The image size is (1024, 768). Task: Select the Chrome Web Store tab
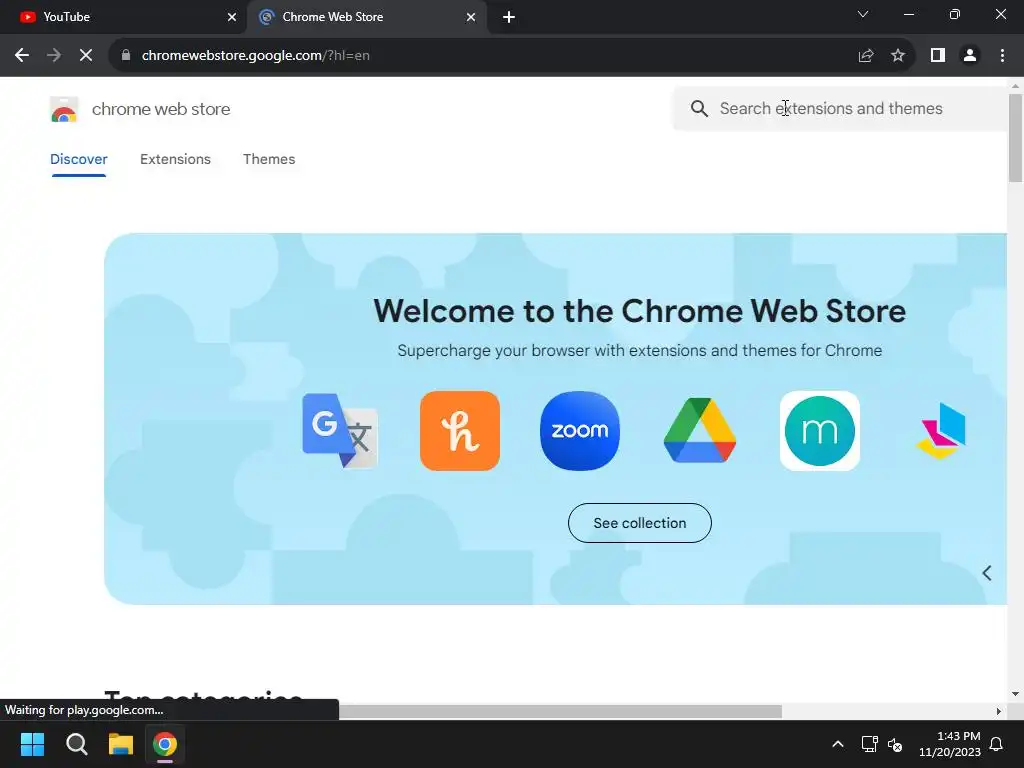(367, 17)
